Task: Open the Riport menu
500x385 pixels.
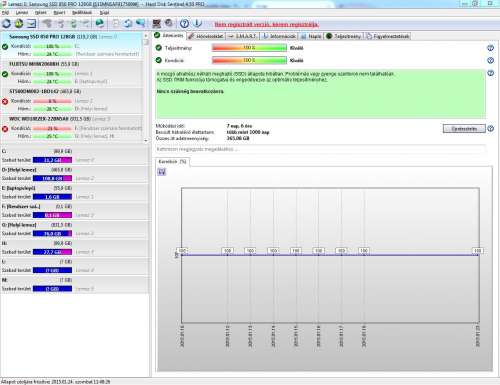Action: coord(59,13)
